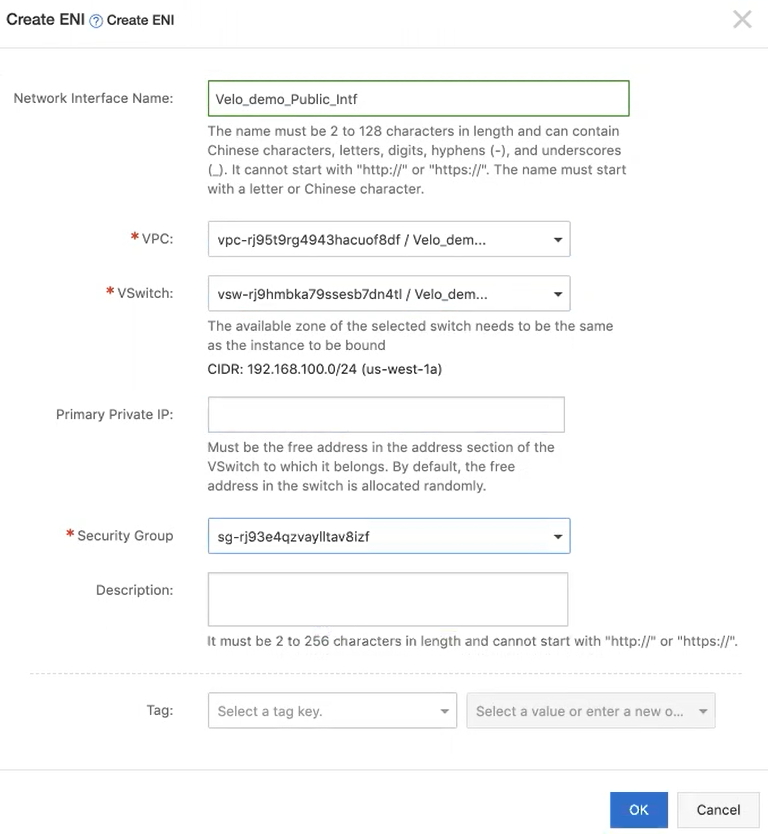Expand the Security Group dropdown
The width and height of the screenshot is (768, 834).
coord(388,536)
